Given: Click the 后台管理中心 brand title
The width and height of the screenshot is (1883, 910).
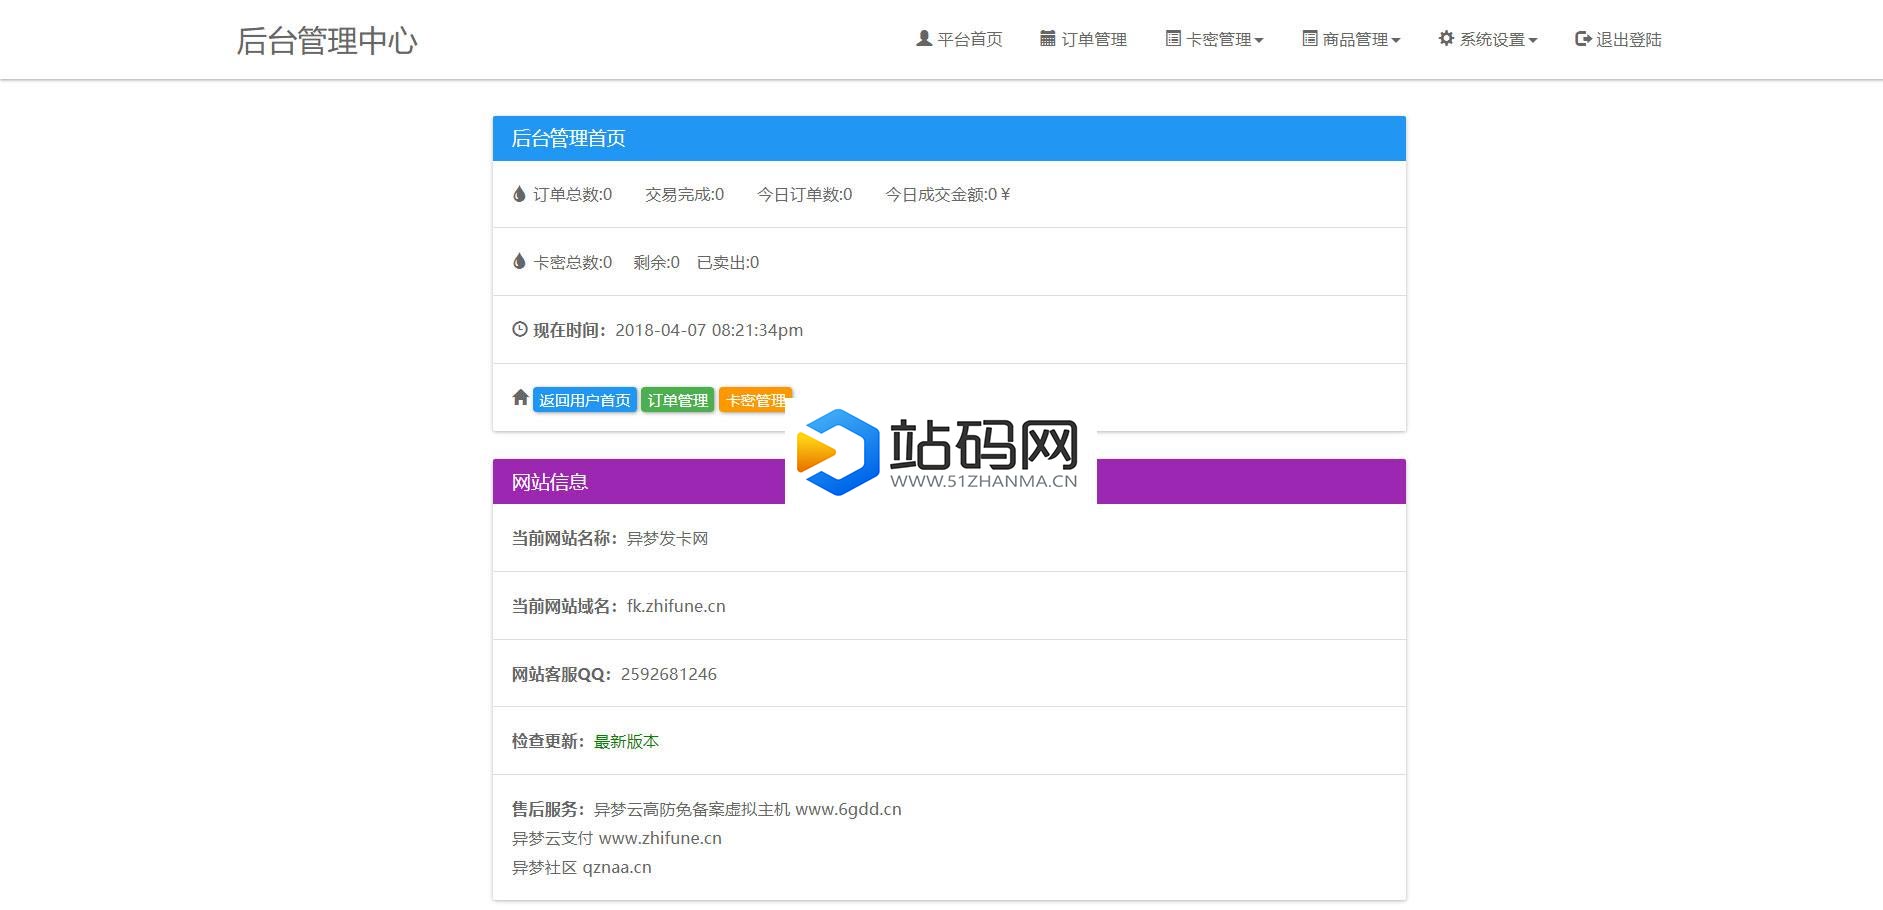Looking at the screenshot, I should (327, 40).
